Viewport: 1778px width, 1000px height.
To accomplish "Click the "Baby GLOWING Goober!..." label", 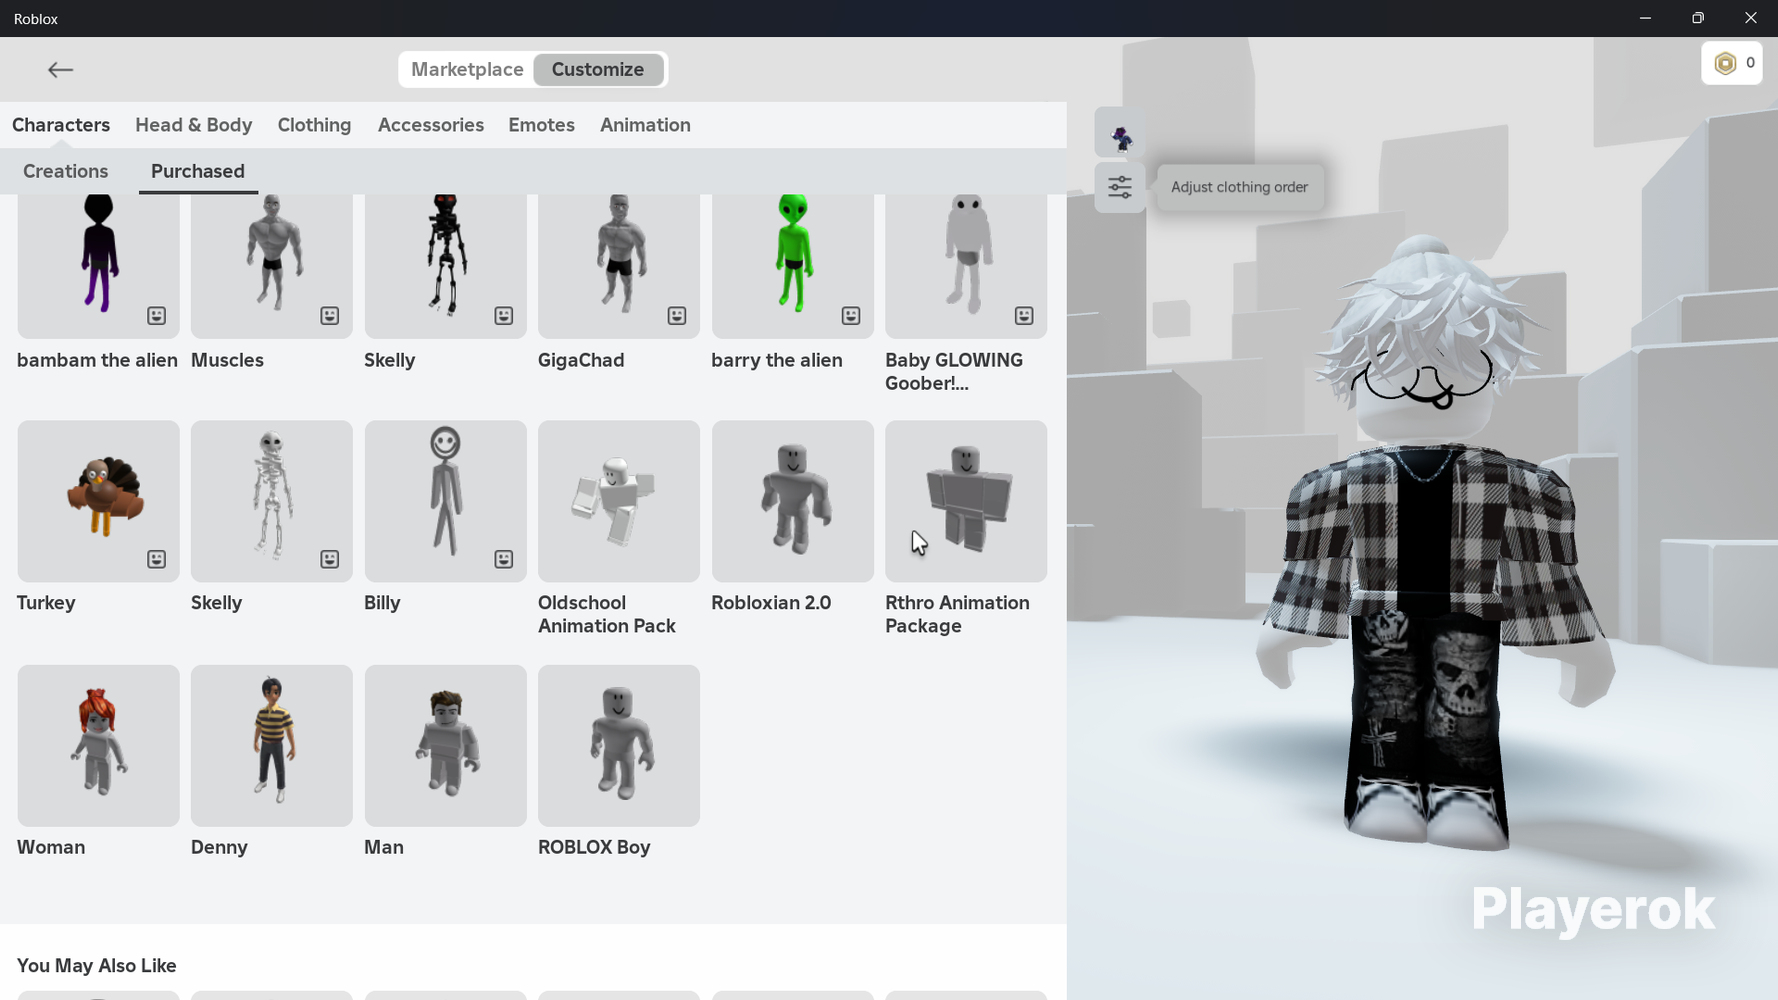I will click(954, 372).
